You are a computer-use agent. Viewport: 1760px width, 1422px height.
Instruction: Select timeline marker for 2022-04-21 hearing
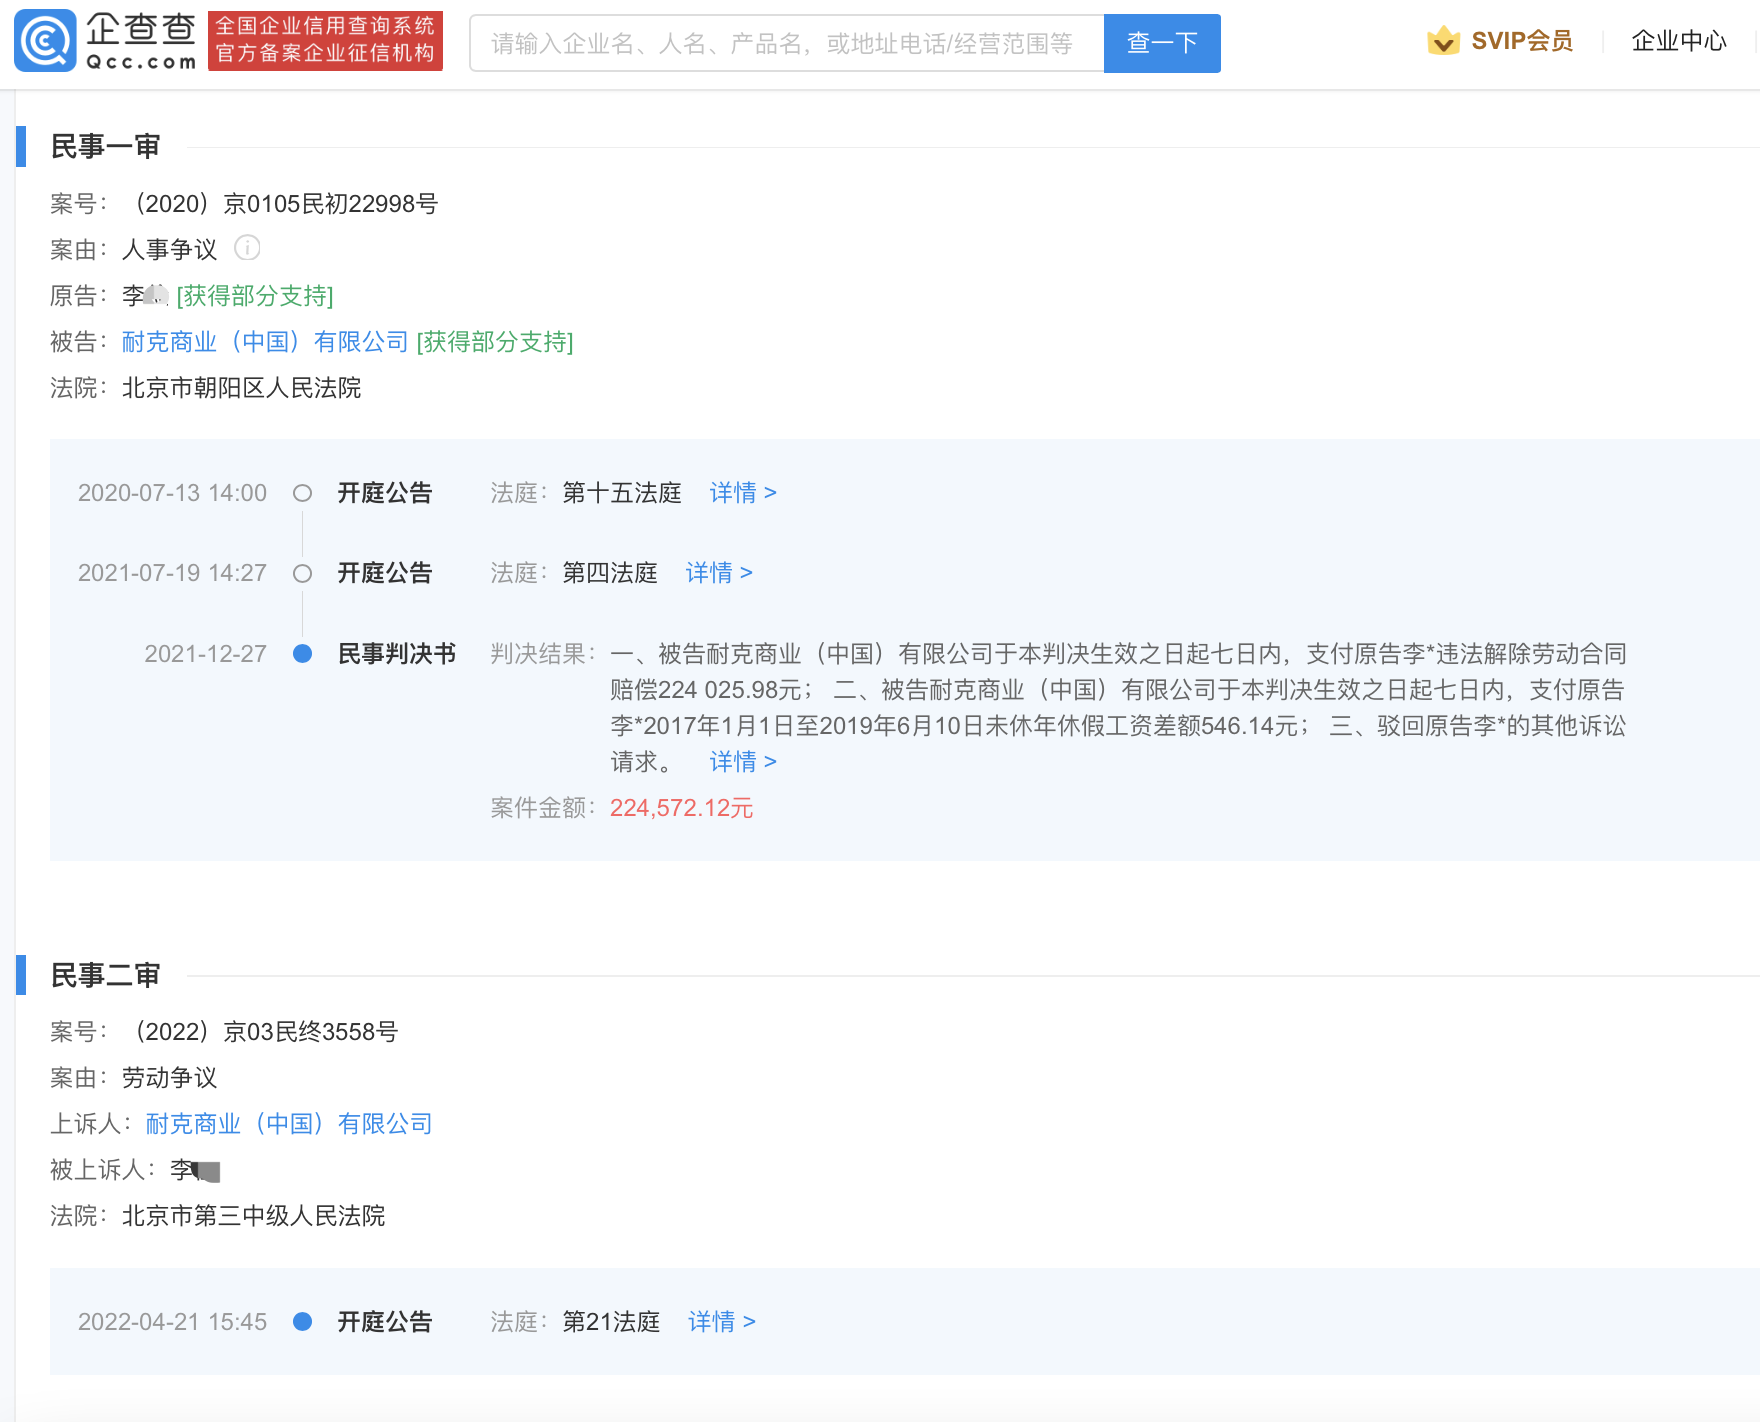pyautogui.click(x=302, y=1322)
